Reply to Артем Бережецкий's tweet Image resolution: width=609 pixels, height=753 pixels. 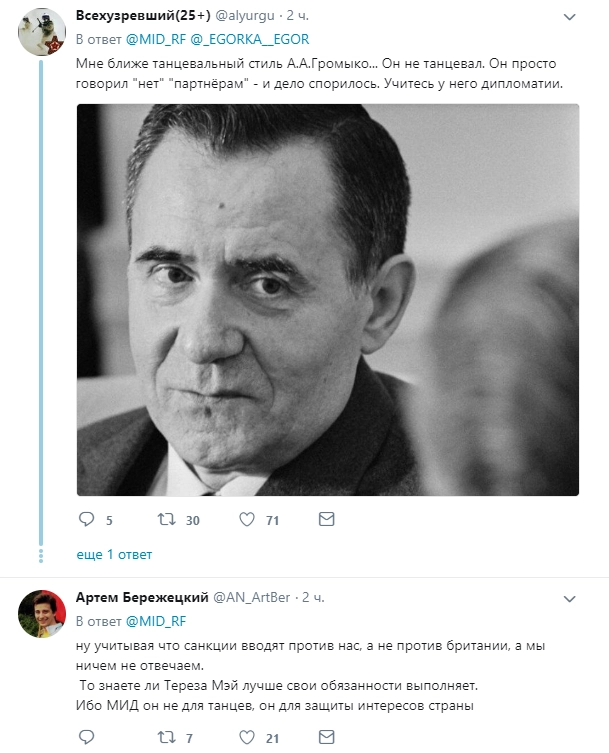pyautogui.click(x=86, y=738)
